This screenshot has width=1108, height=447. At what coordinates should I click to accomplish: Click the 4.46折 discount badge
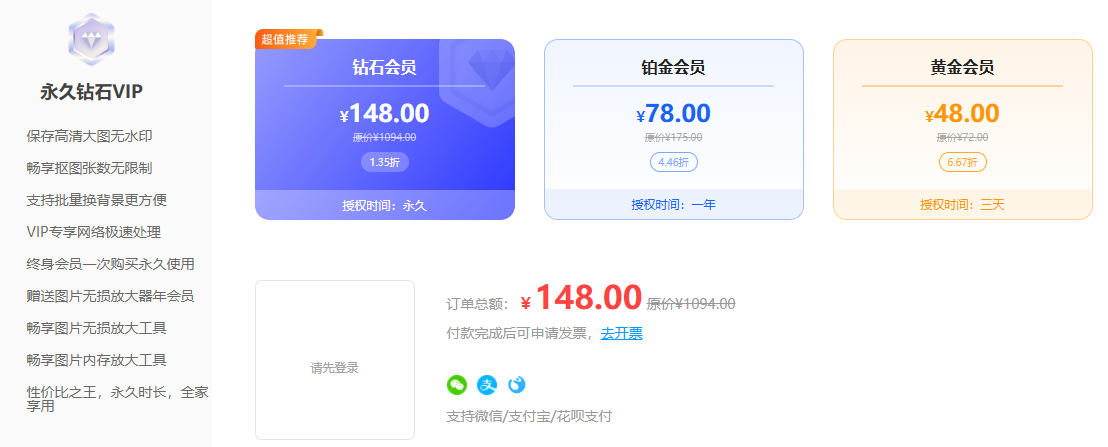(x=673, y=162)
